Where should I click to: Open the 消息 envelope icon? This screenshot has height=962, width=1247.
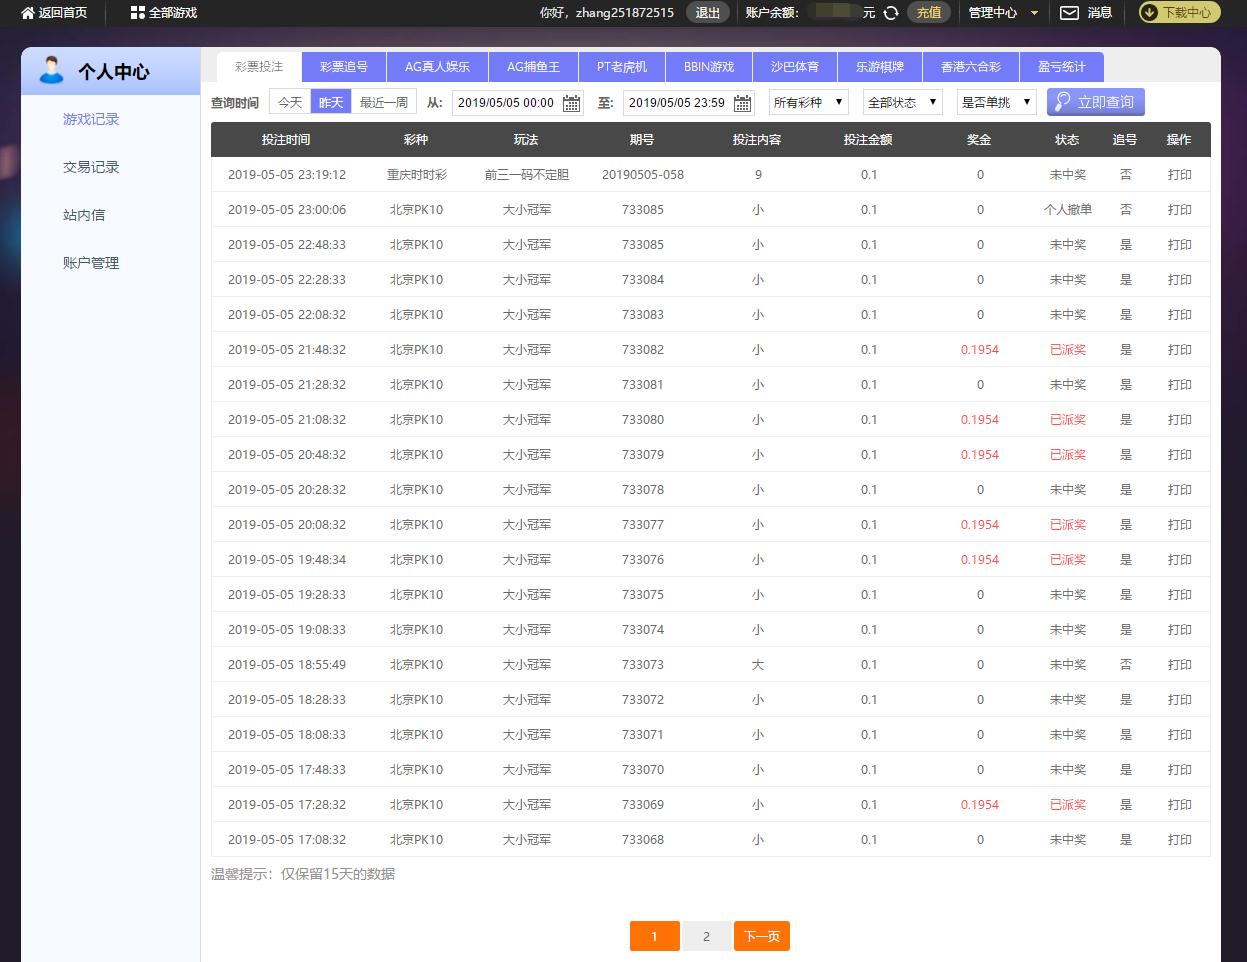pos(1069,13)
